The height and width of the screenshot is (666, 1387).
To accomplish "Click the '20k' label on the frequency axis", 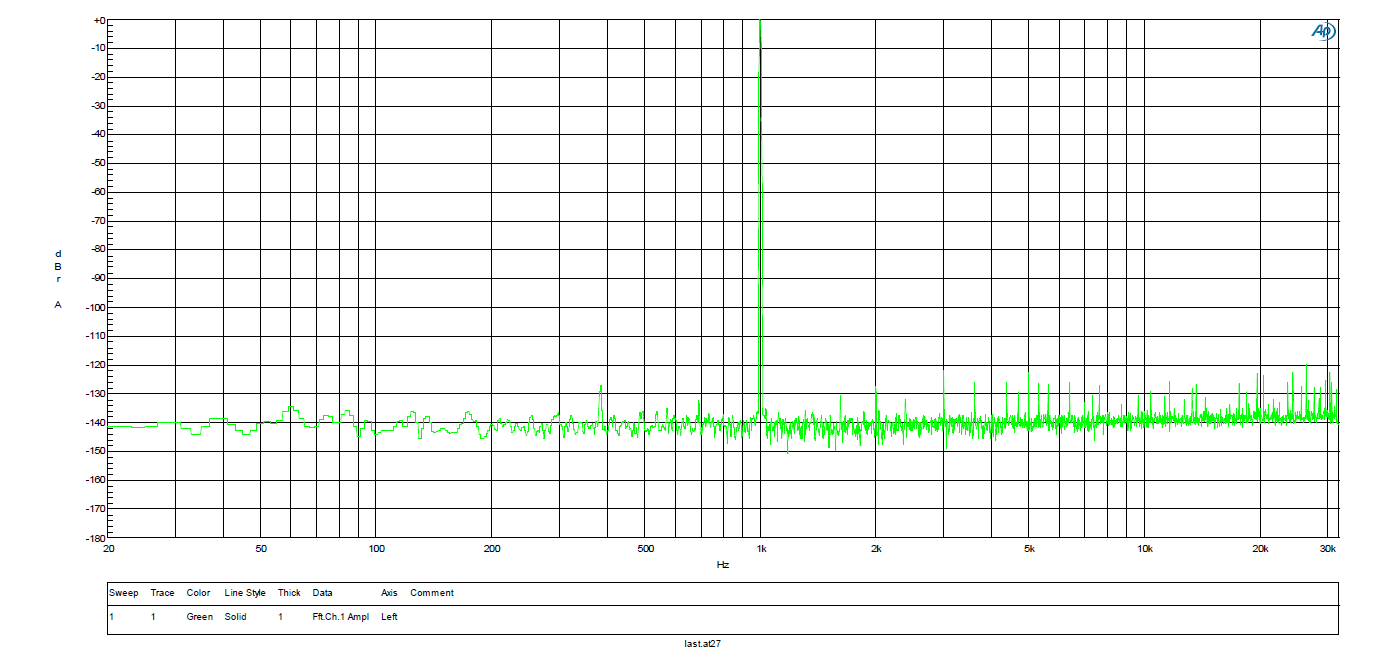I will [1261, 549].
